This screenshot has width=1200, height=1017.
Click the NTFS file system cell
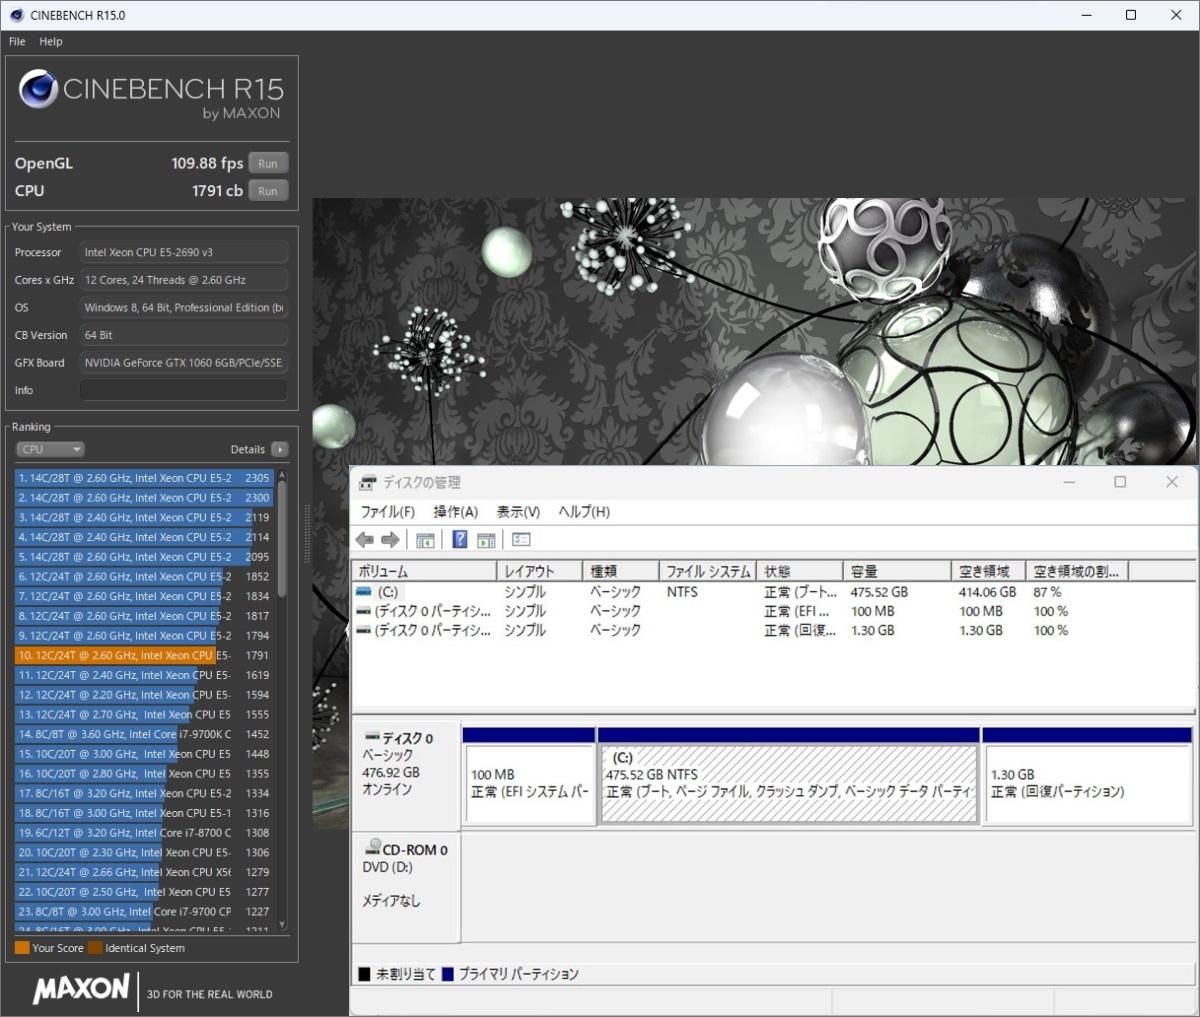[x=682, y=592]
